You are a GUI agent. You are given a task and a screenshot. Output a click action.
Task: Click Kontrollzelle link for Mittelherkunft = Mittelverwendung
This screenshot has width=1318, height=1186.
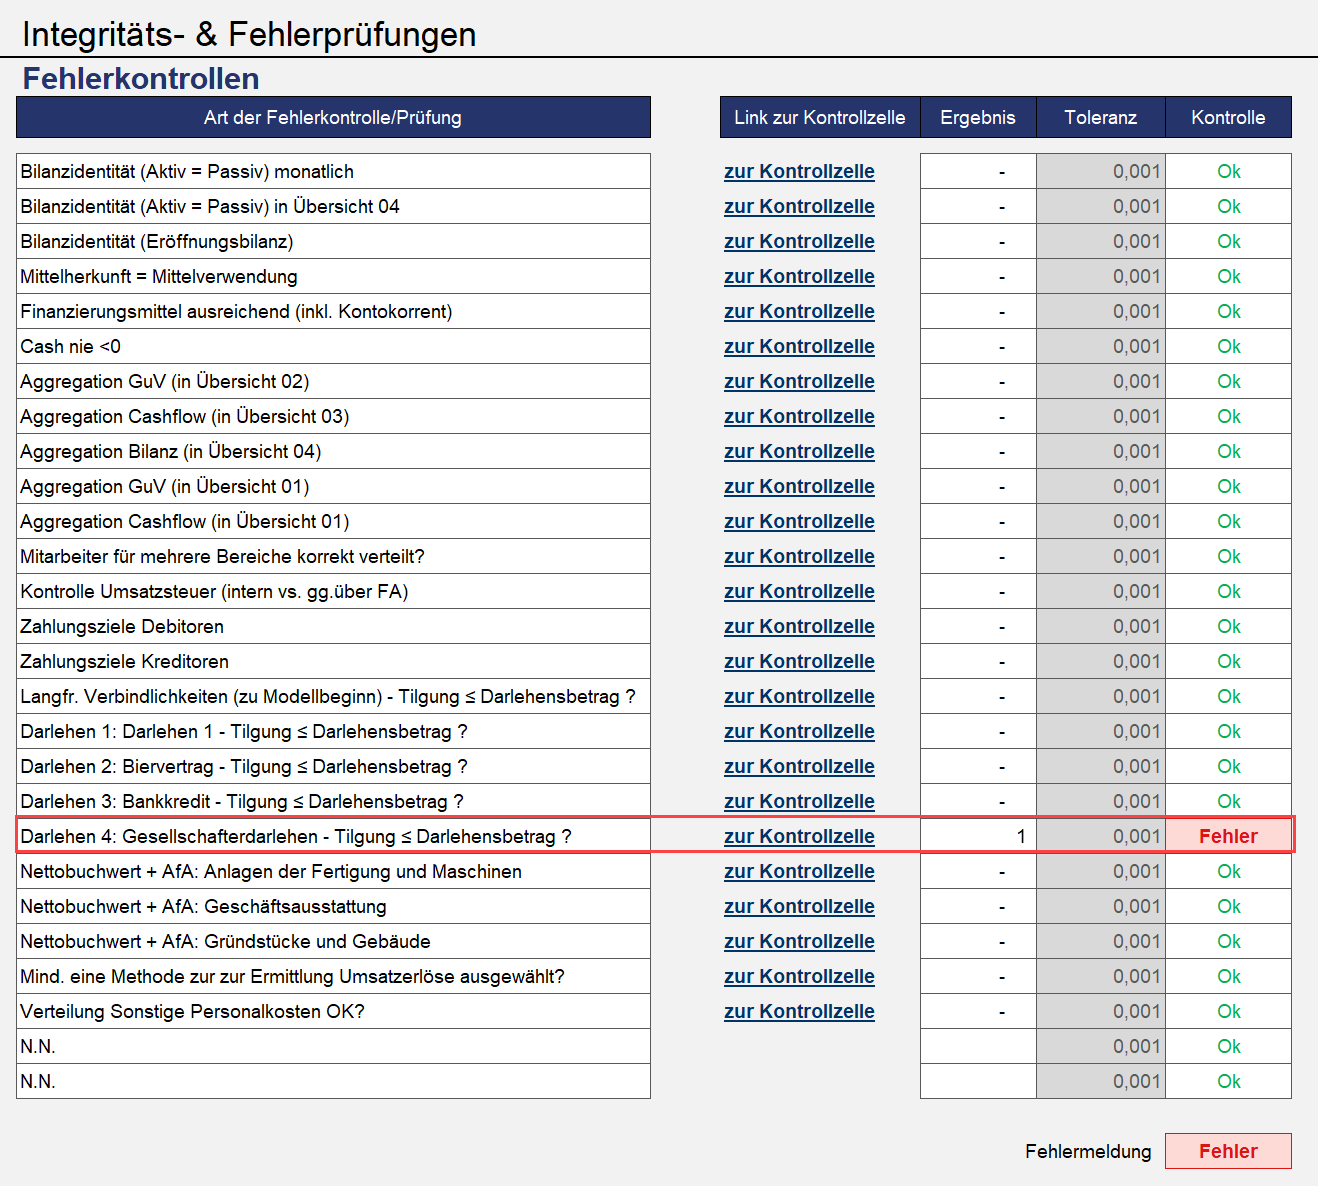(799, 276)
